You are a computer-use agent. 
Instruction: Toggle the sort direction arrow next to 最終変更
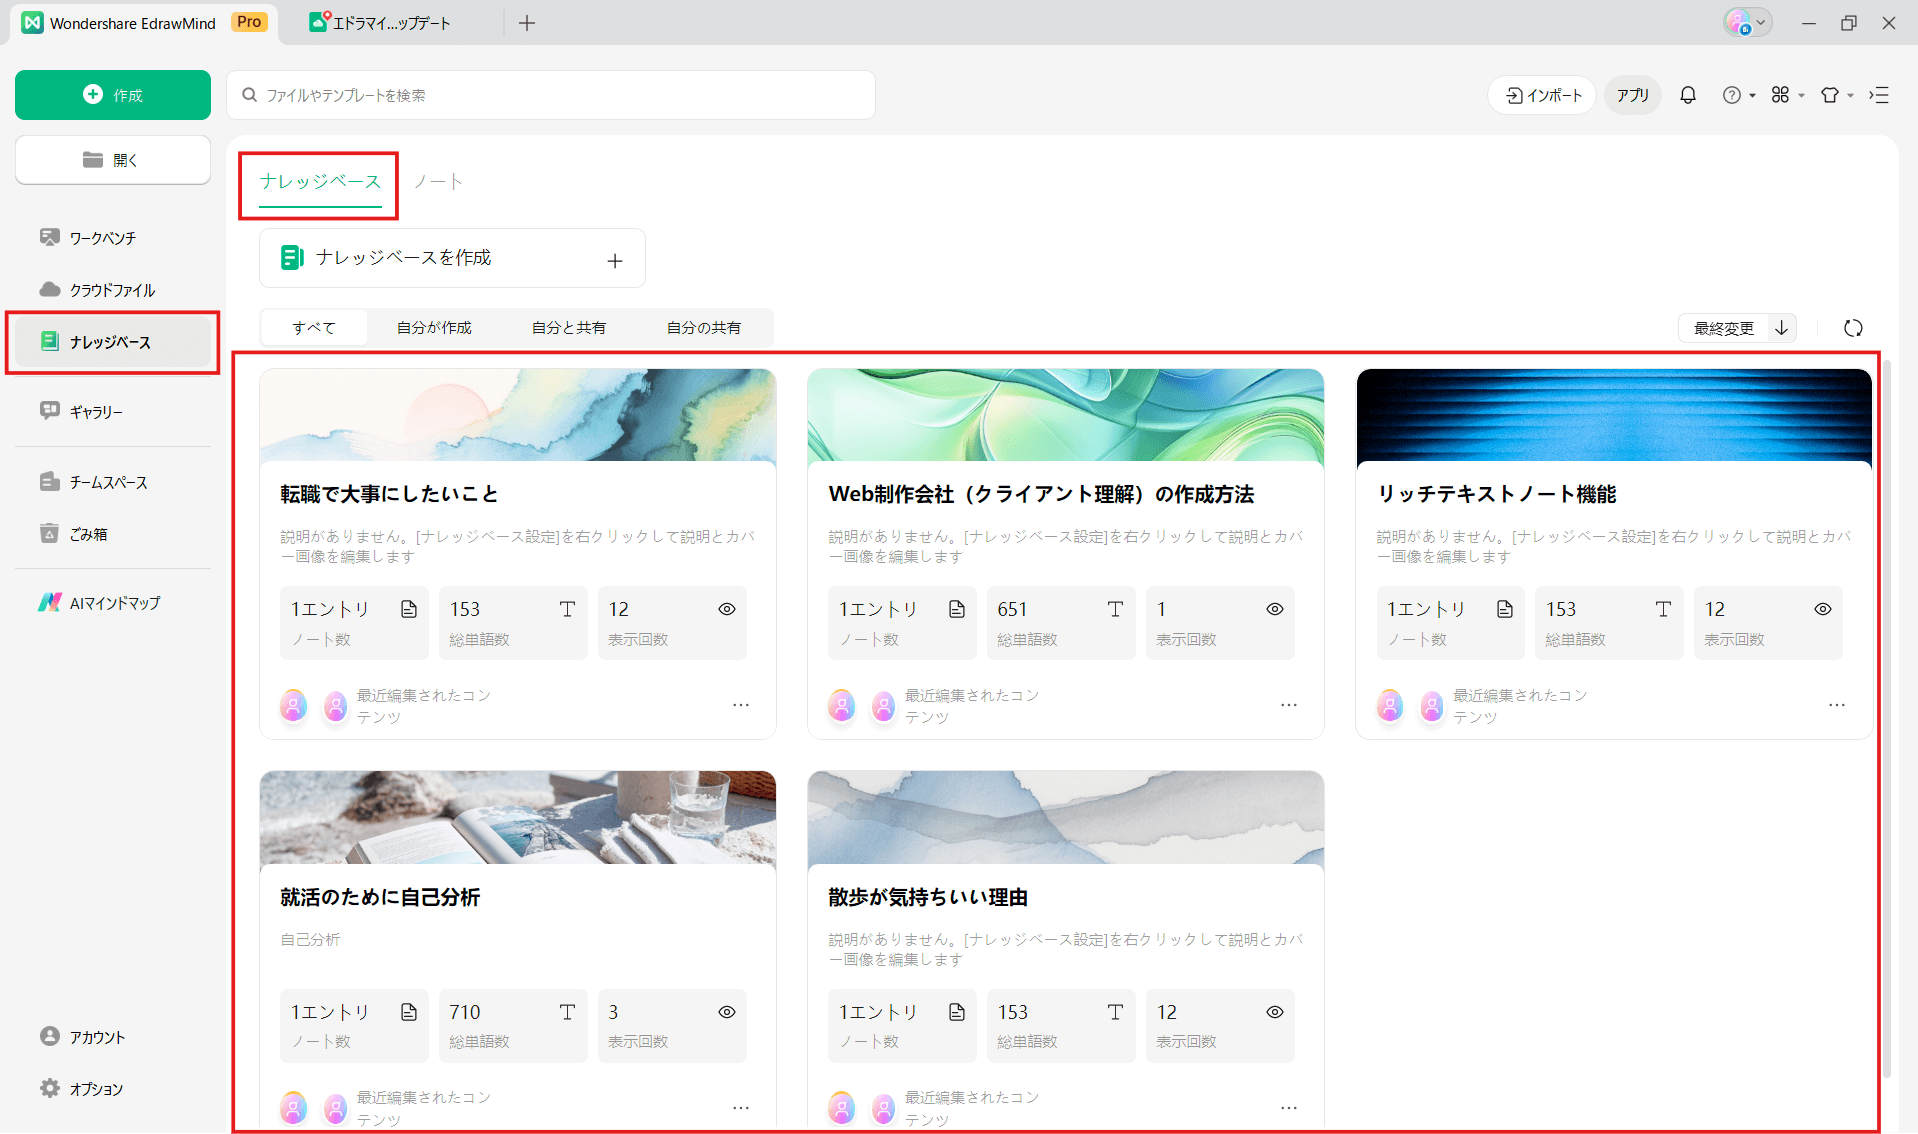[x=1782, y=328]
